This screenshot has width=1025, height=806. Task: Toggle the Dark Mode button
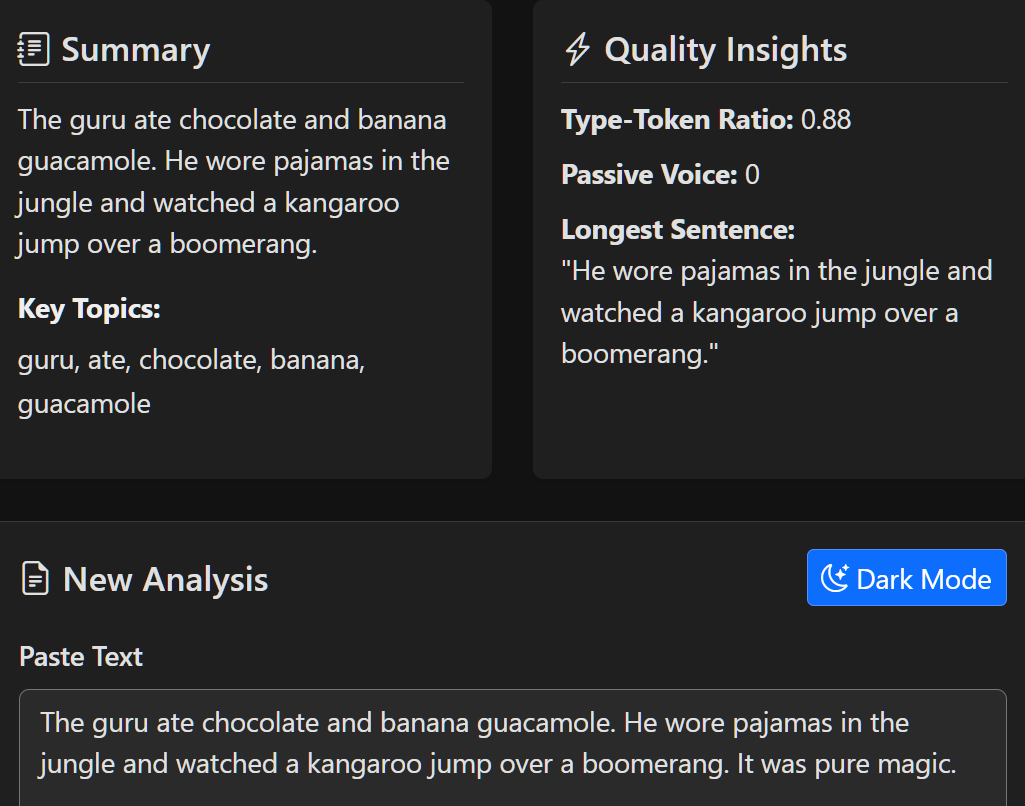tap(906, 578)
